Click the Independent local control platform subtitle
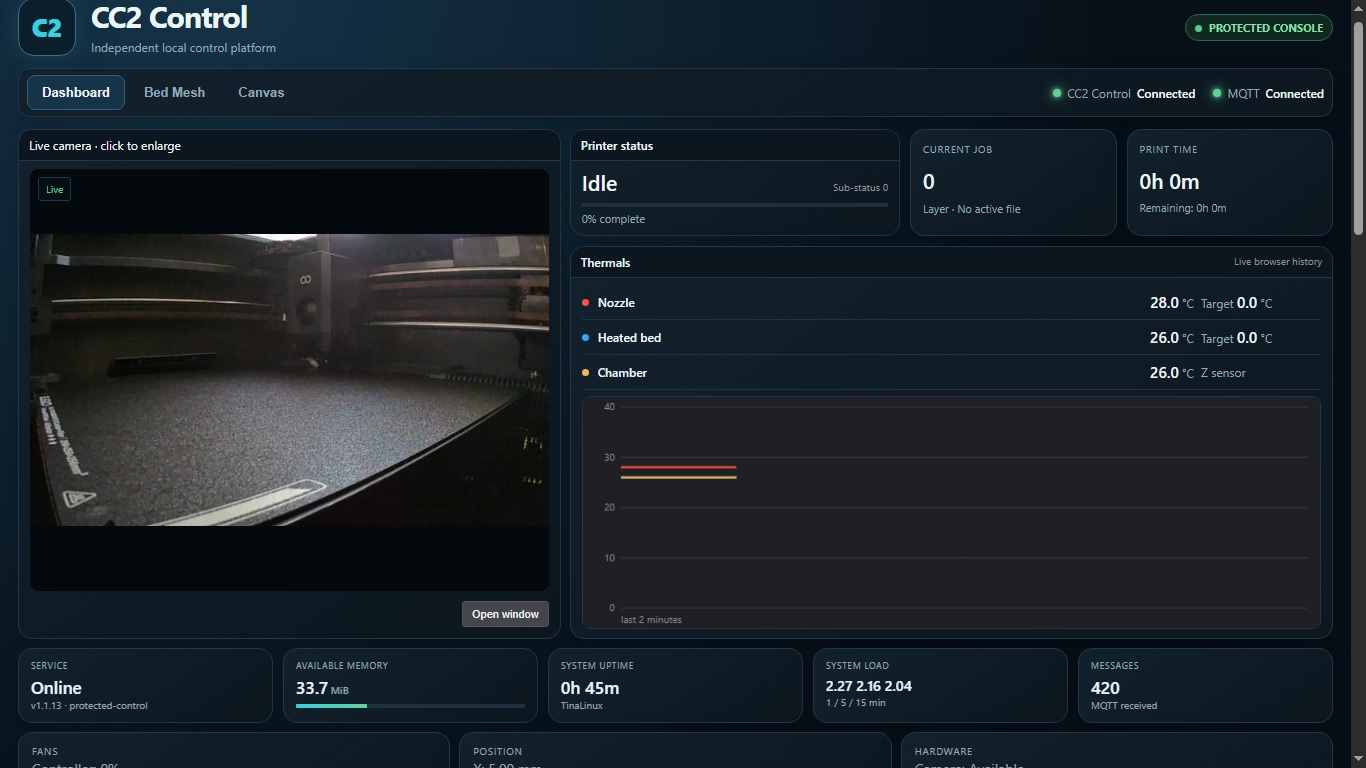 point(183,48)
